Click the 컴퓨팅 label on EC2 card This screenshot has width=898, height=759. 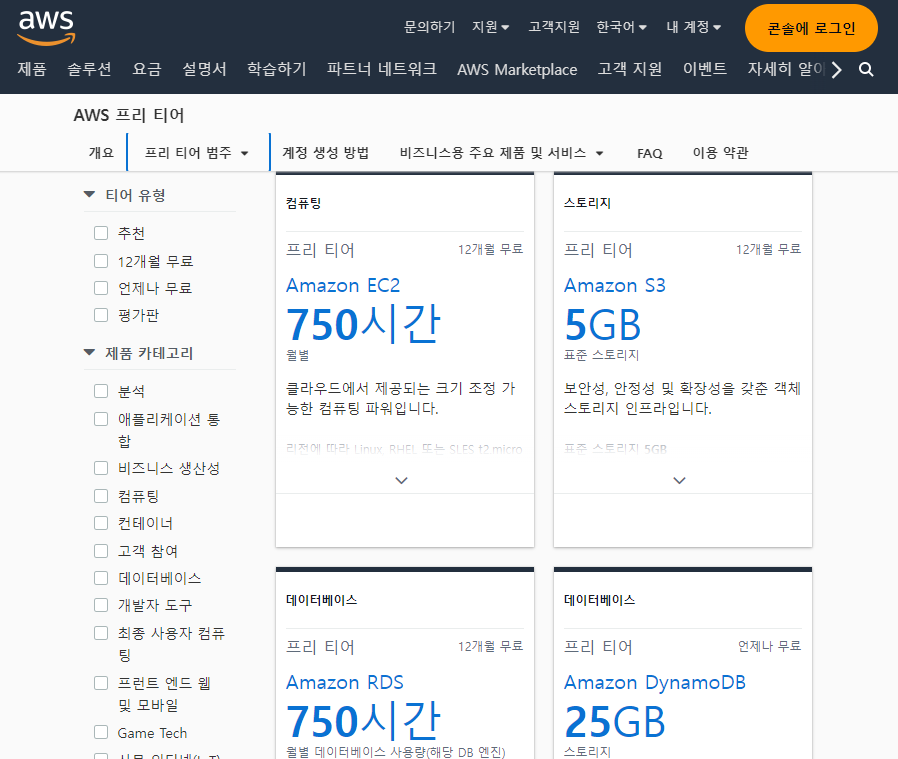pos(304,203)
